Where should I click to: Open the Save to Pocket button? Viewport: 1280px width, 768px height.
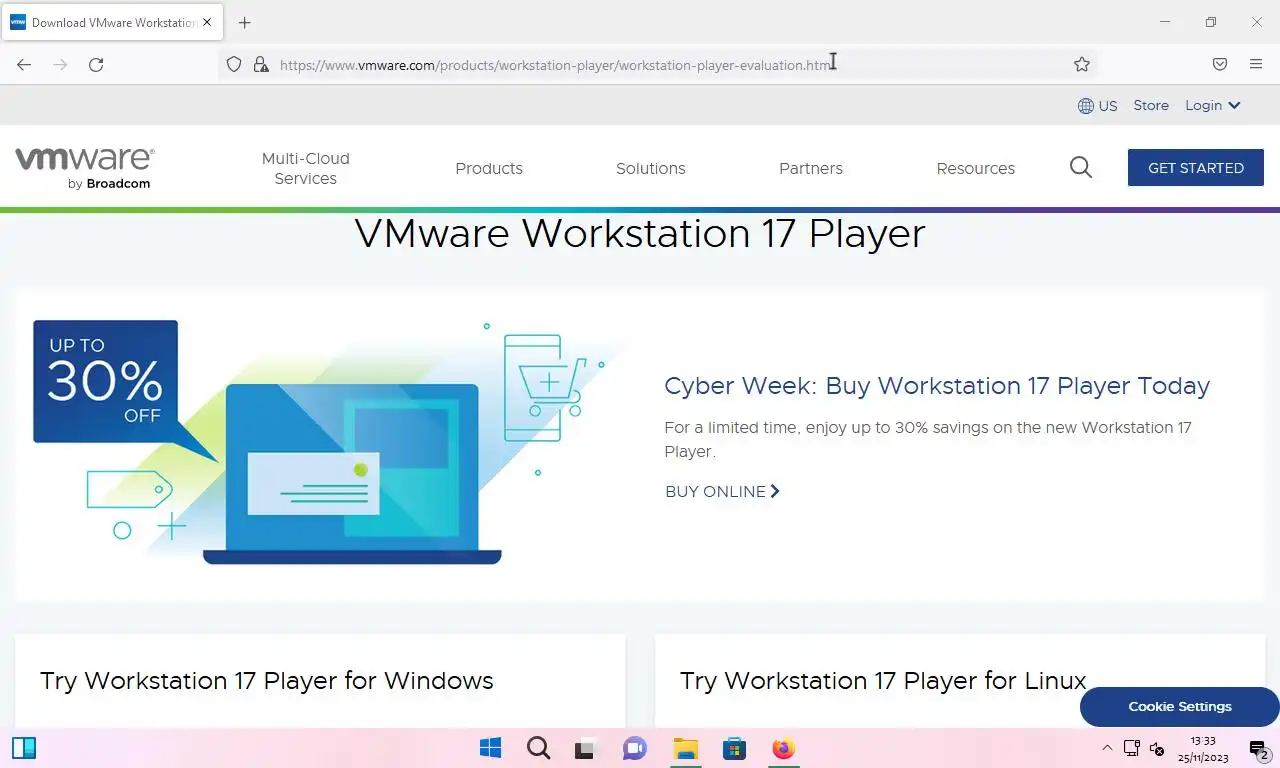[1220, 64]
